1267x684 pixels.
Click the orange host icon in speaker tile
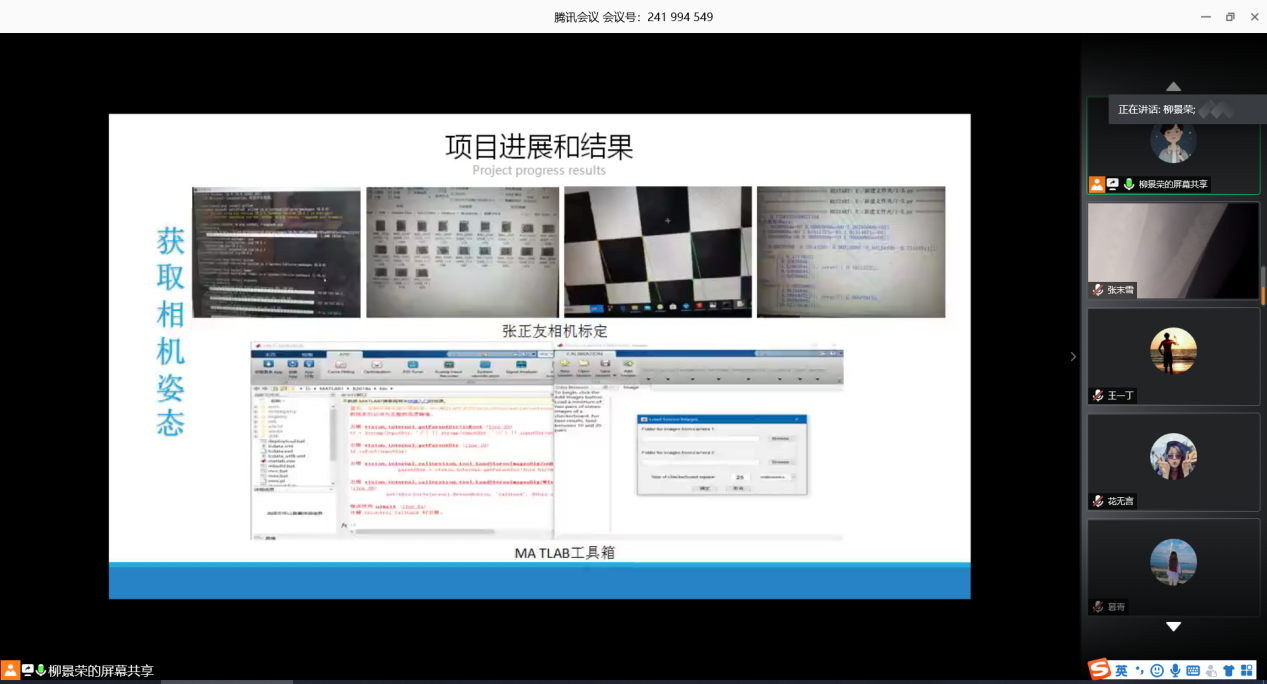[x=1097, y=184]
